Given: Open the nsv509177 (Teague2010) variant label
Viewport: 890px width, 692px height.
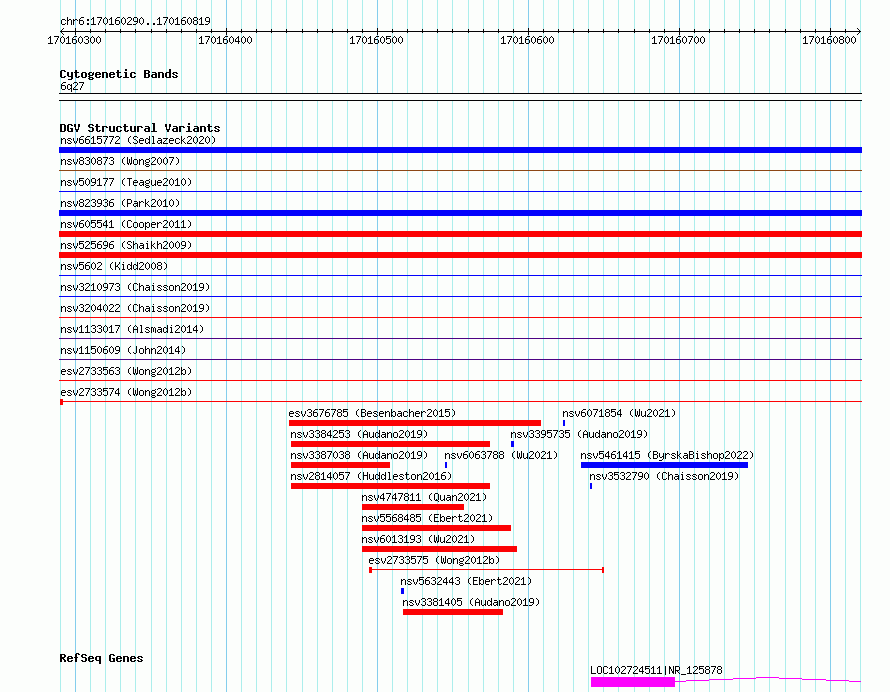Looking at the screenshot, I should click(x=126, y=182).
